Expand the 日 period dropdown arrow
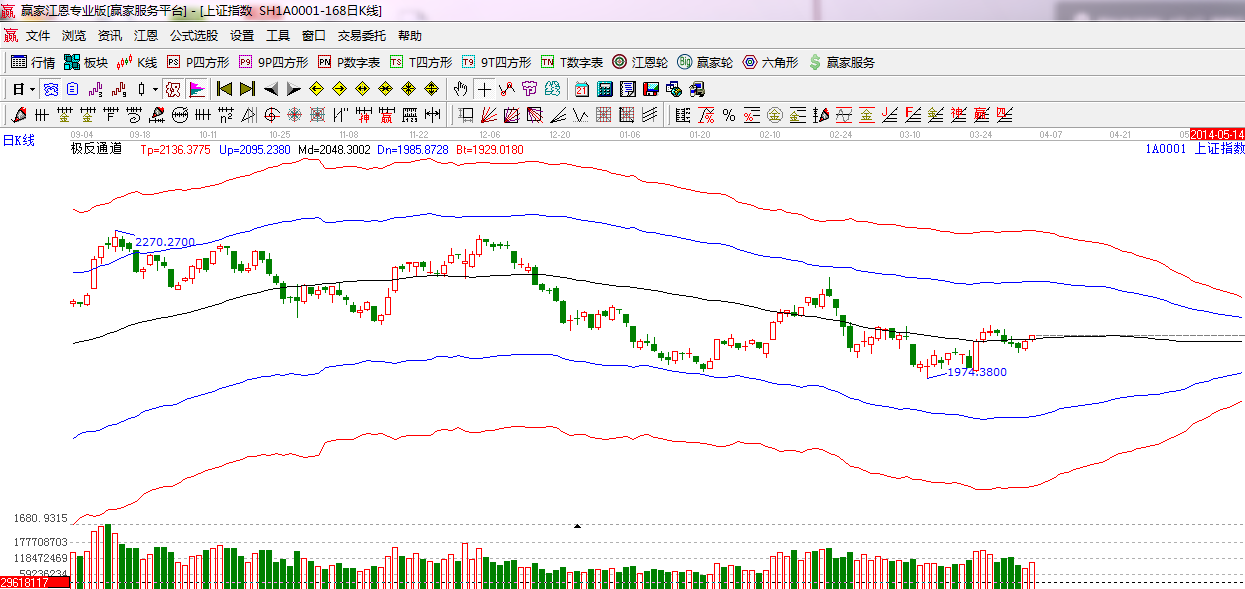 pos(31,89)
